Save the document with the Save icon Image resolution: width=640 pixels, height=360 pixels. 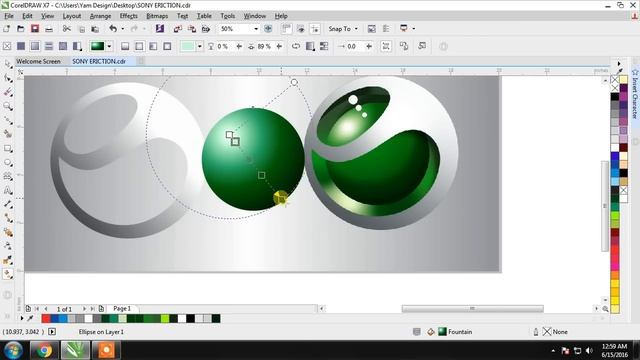pyautogui.click(x=35, y=29)
